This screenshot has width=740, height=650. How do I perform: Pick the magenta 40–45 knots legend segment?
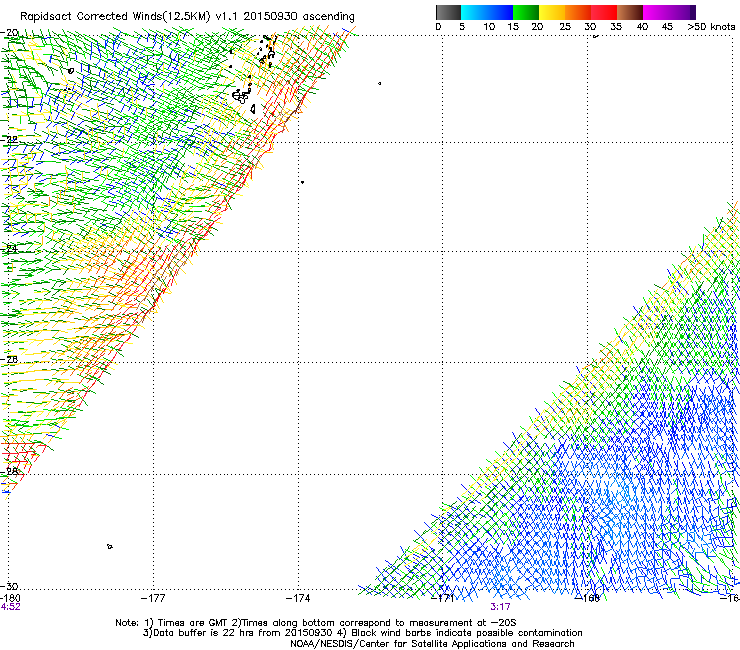pos(656,12)
